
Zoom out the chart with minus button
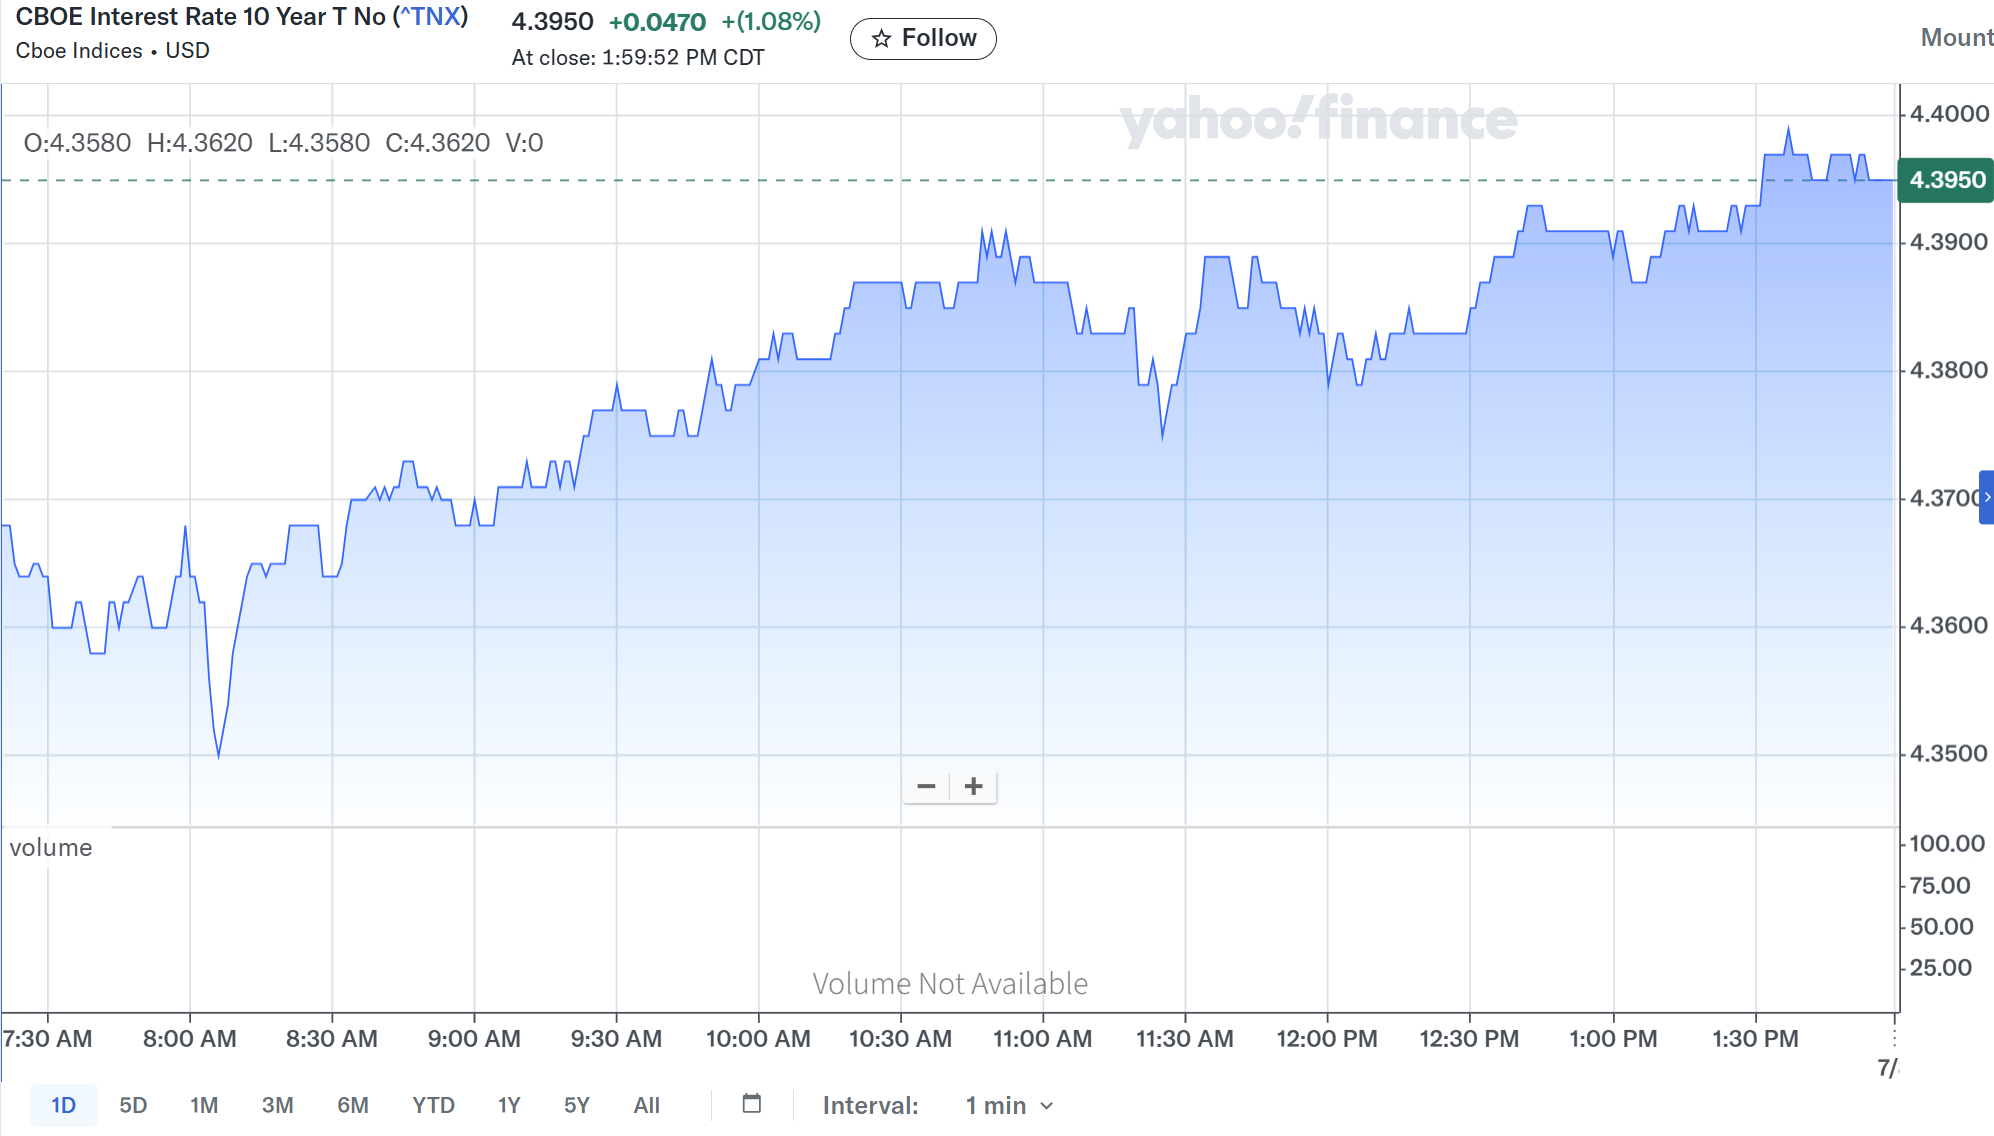point(926,786)
